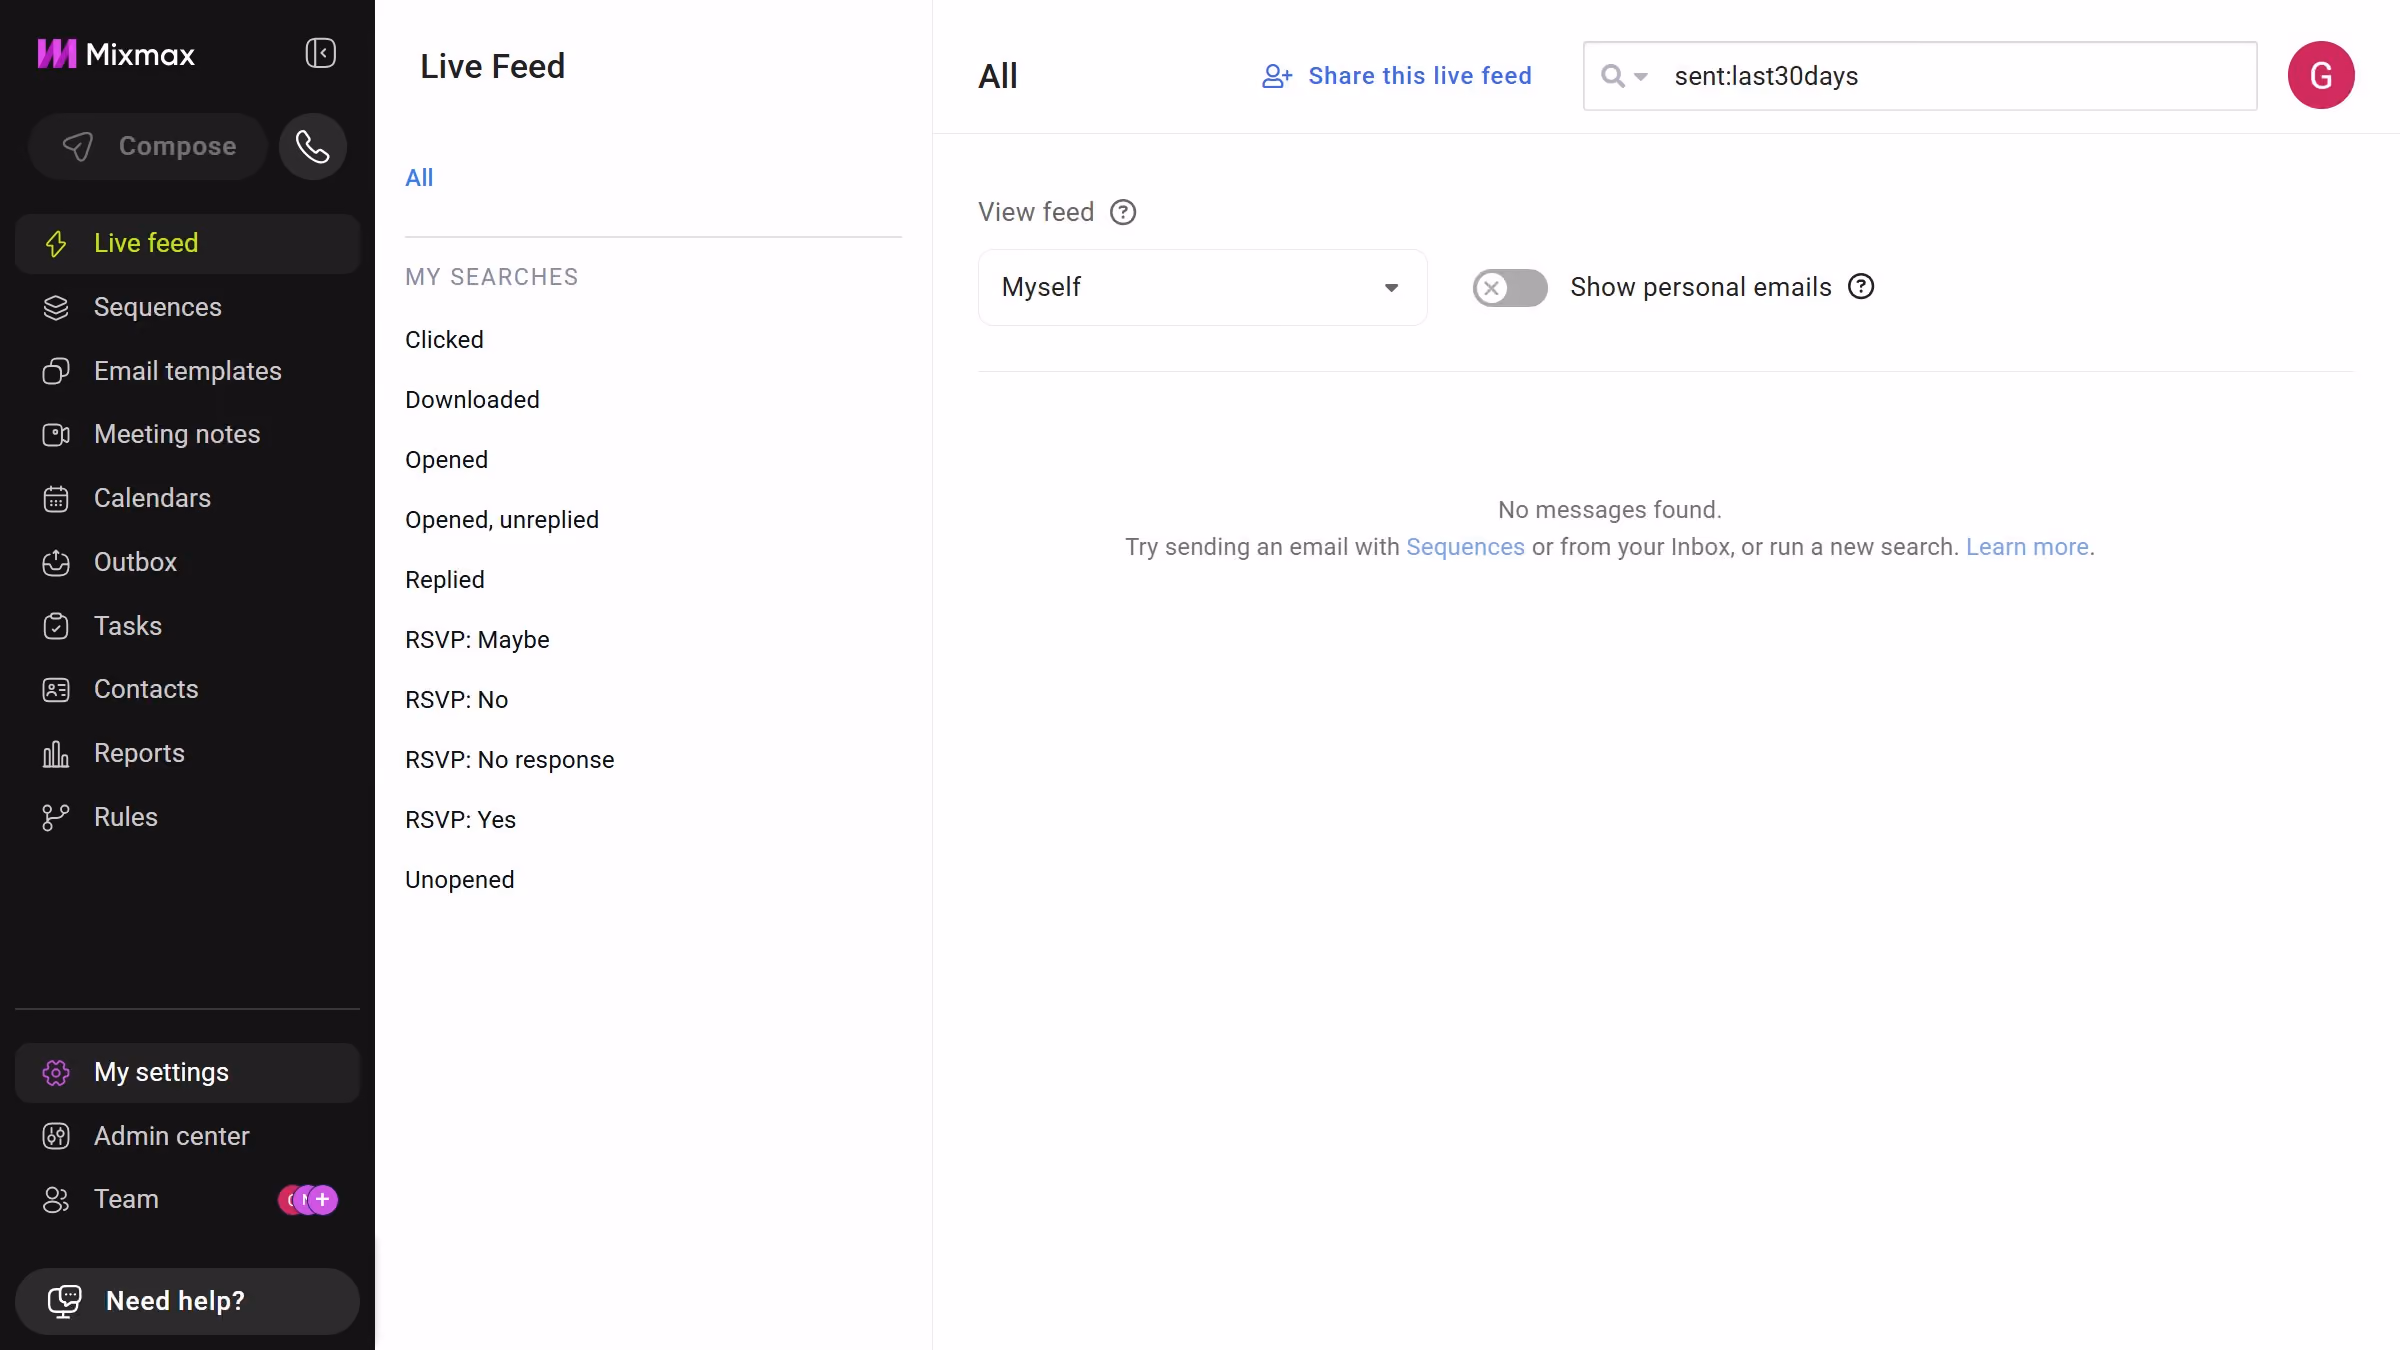
Task: Click the My settings gear icon
Action: 56,1073
